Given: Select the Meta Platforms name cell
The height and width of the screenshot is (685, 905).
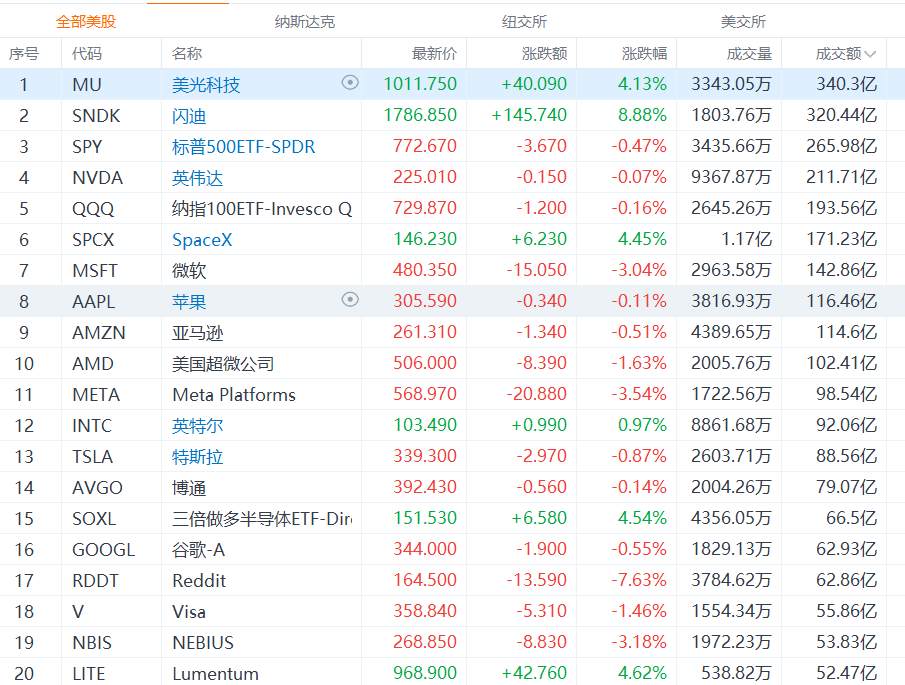Looking at the screenshot, I should pyautogui.click(x=234, y=395).
